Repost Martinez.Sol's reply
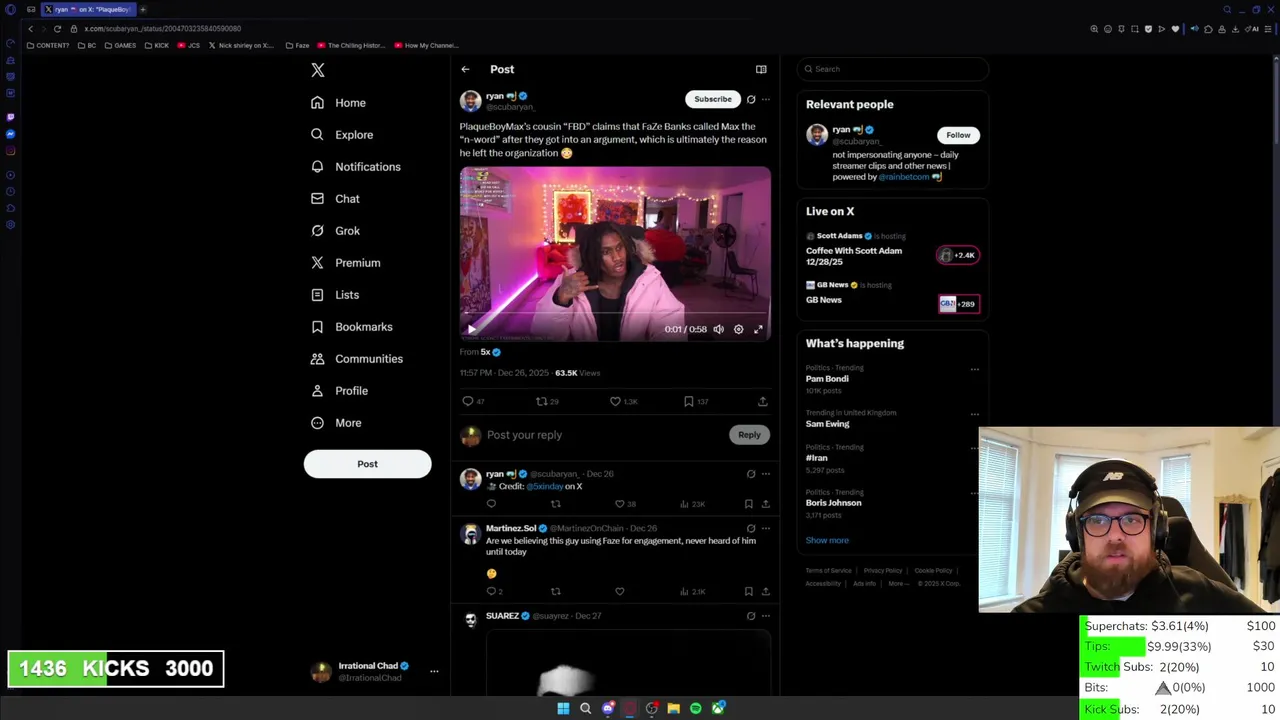The image size is (1280, 720). [x=556, y=591]
